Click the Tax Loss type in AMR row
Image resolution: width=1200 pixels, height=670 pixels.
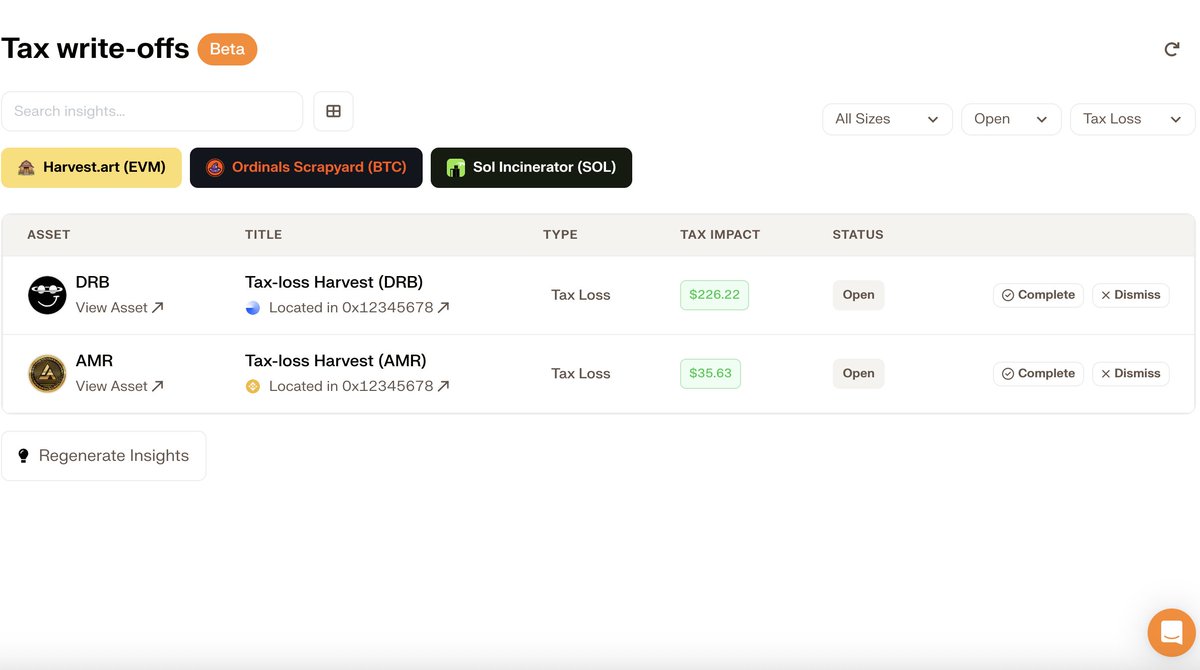(581, 373)
